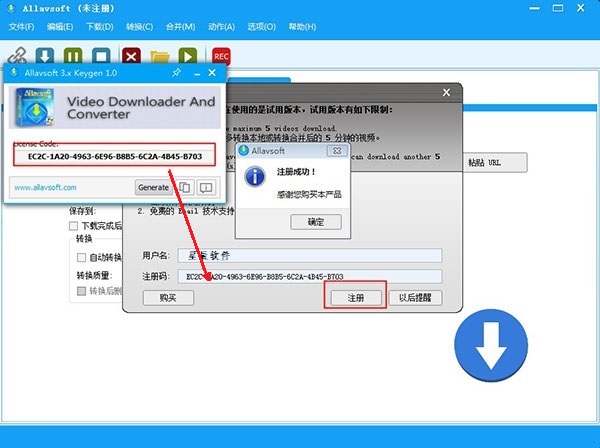Open the yellow folder toolbar icon
Image resolution: width=600 pixels, height=448 pixels.
point(160,56)
